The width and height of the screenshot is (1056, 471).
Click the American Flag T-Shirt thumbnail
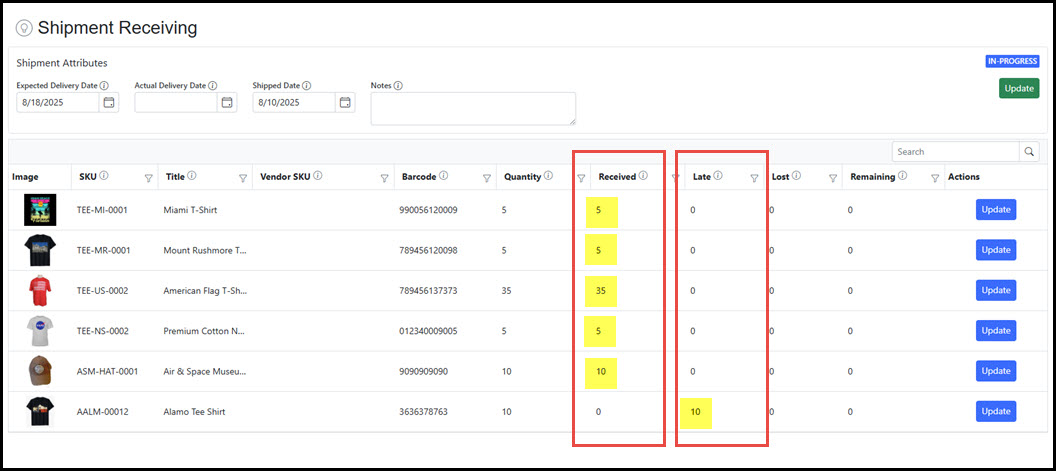40,291
